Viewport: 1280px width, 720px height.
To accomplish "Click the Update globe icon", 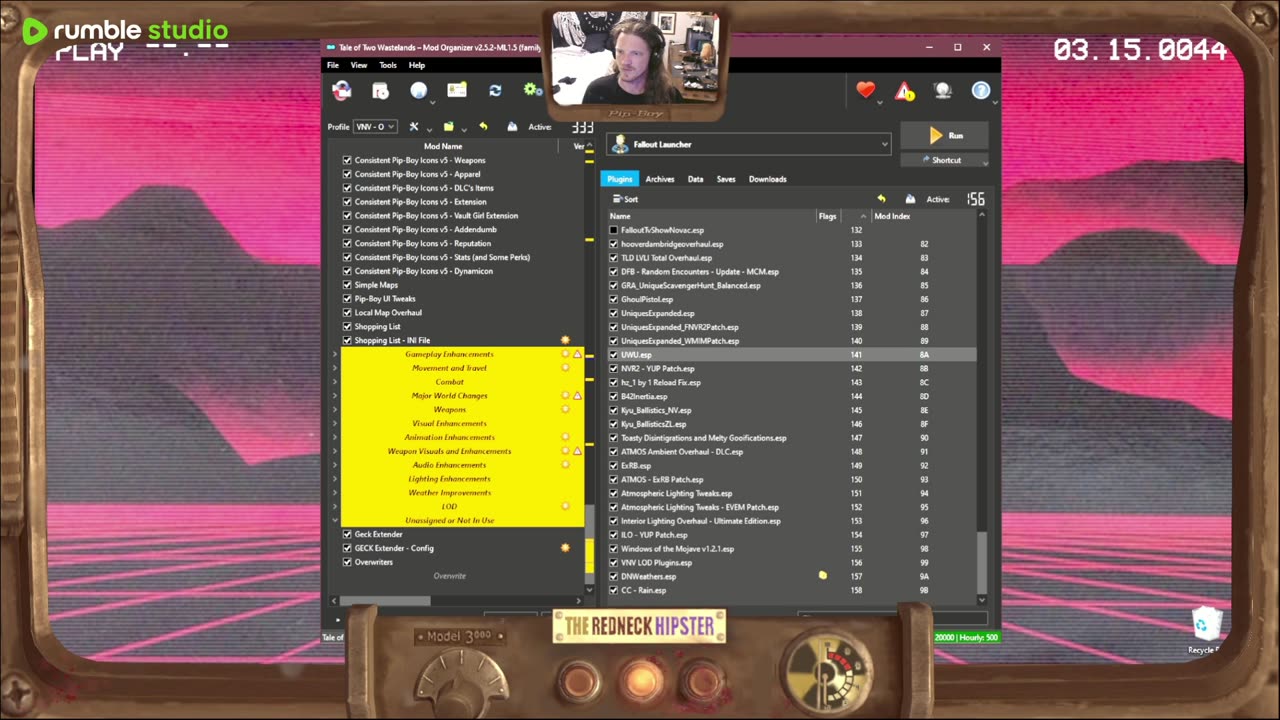I will click(x=942, y=91).
